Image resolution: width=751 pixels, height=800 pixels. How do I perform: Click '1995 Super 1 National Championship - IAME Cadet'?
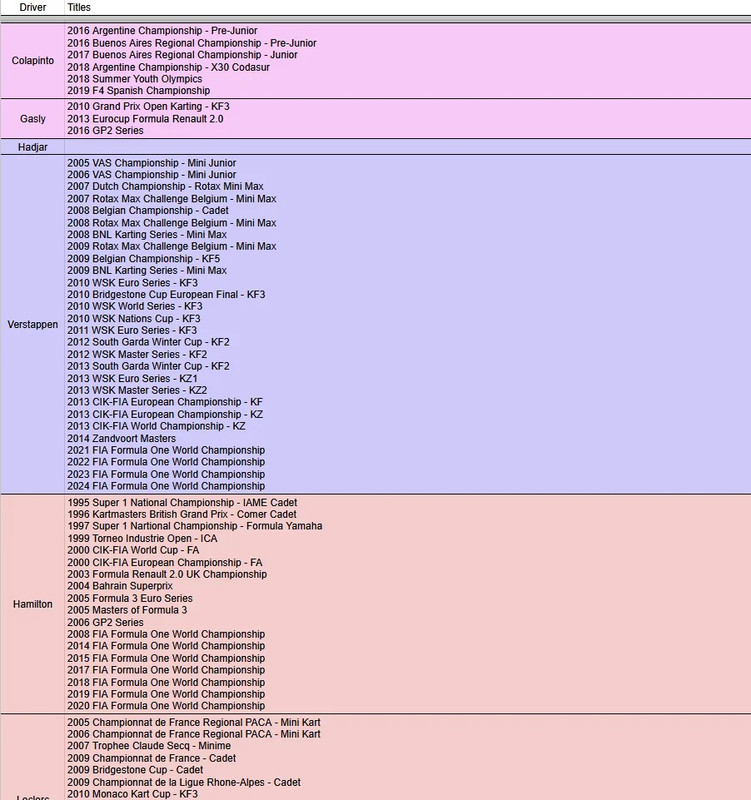click(182, 502)
